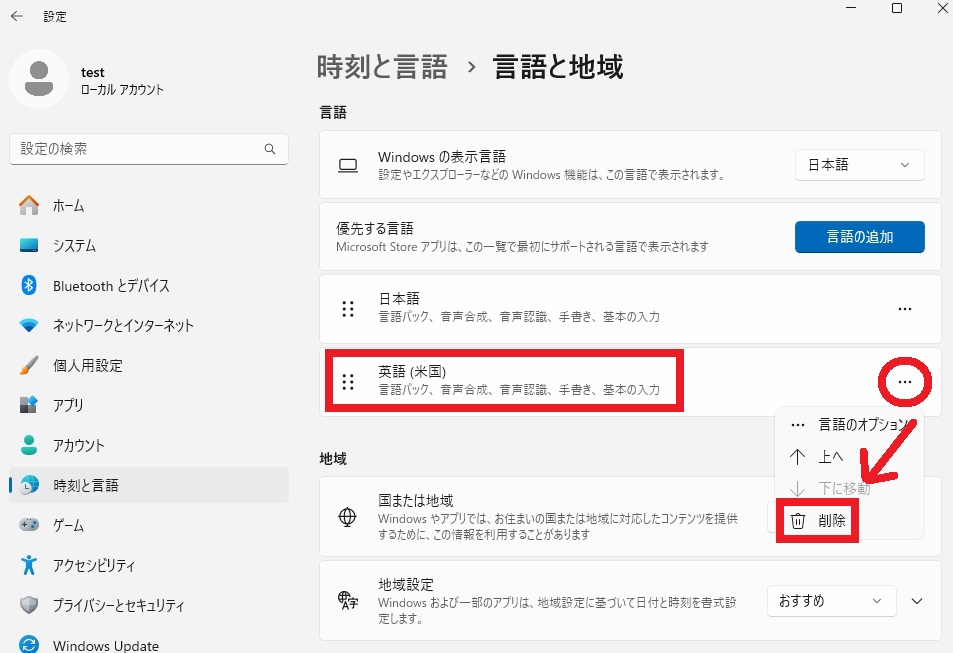Open three-dot menu for 英語 (米国)
The width and height of the screenshot is (953, 653).
pos(904,382)
